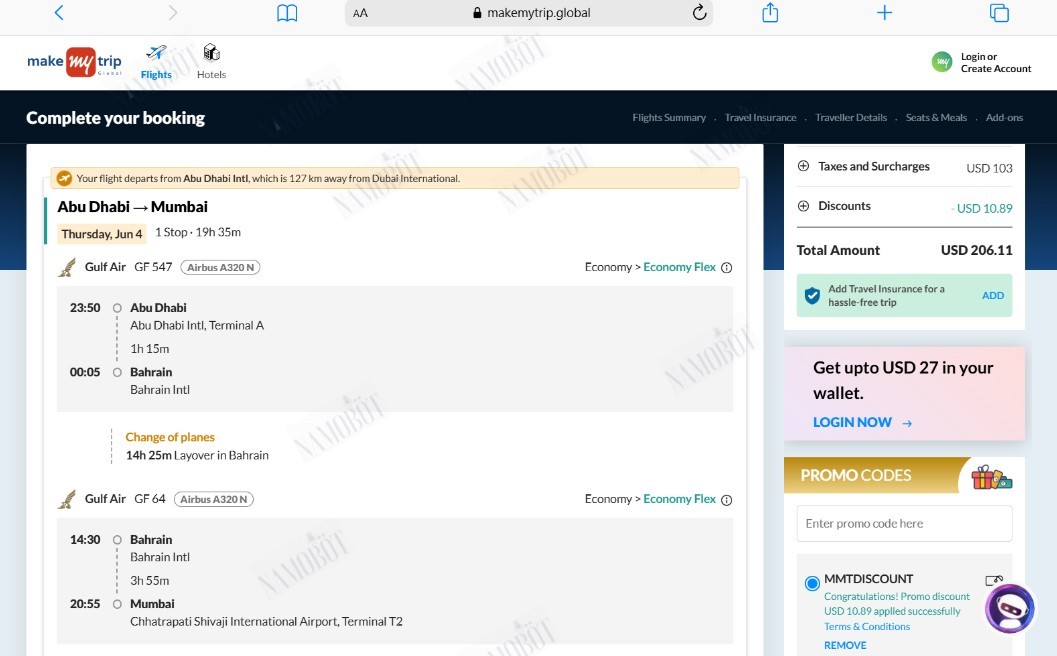Jump to the Seats & Meals section
The width and height of the screenshot is (1057, 656).
click(x=936, y=117)
